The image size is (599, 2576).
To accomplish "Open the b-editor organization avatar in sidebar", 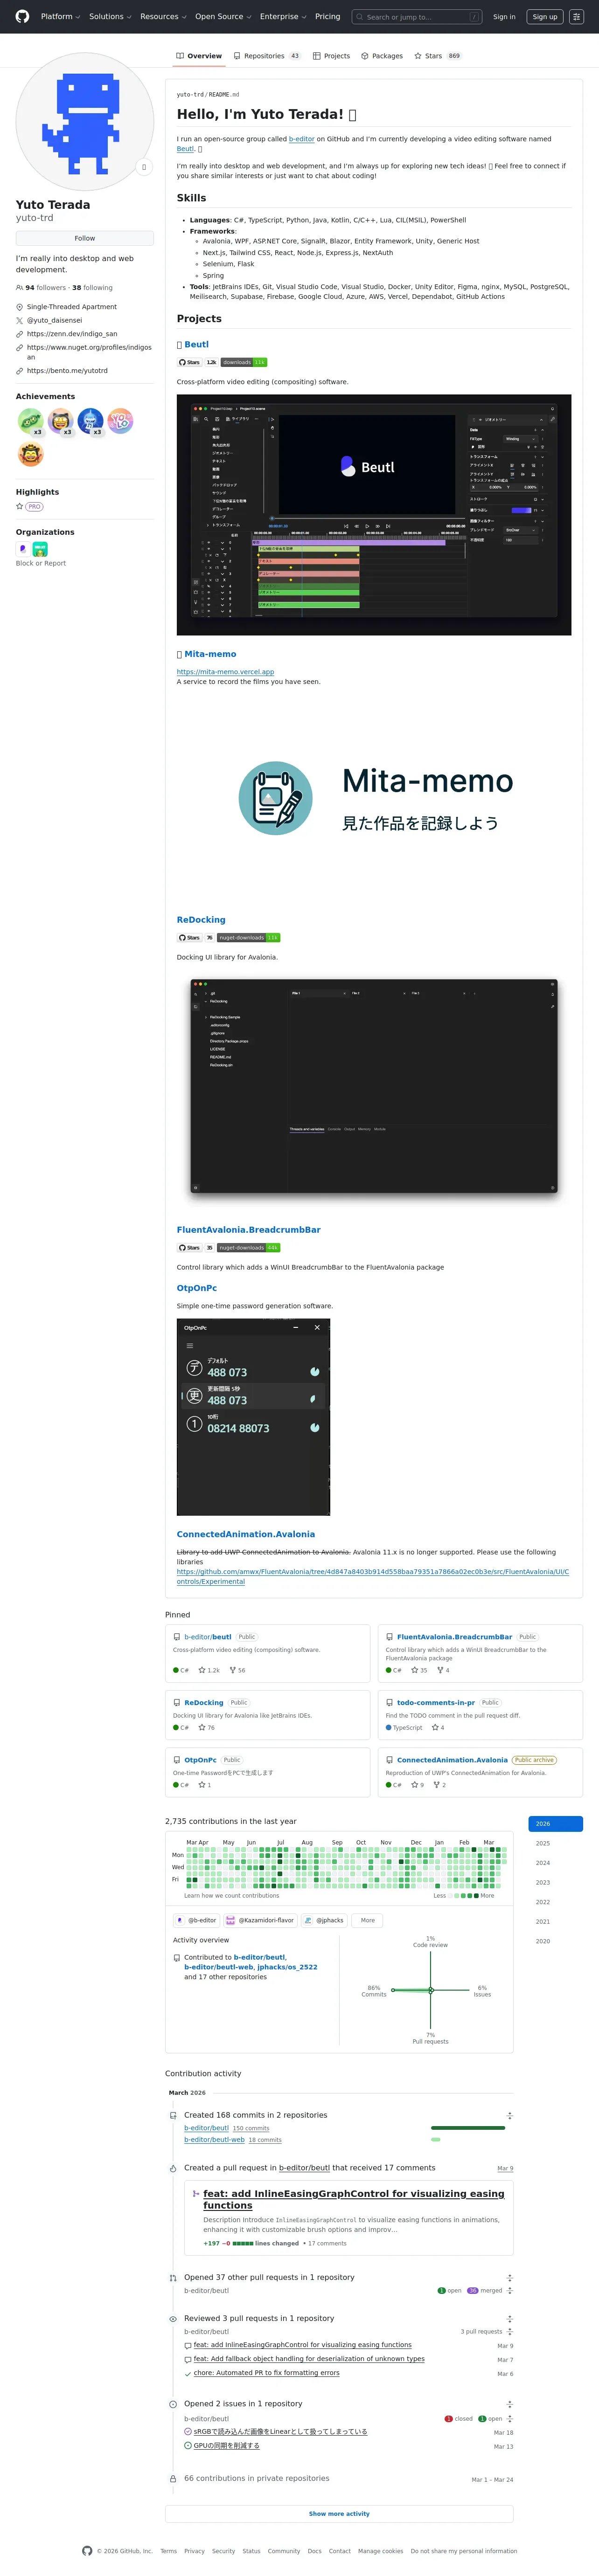I will click(x=23, y=548).
